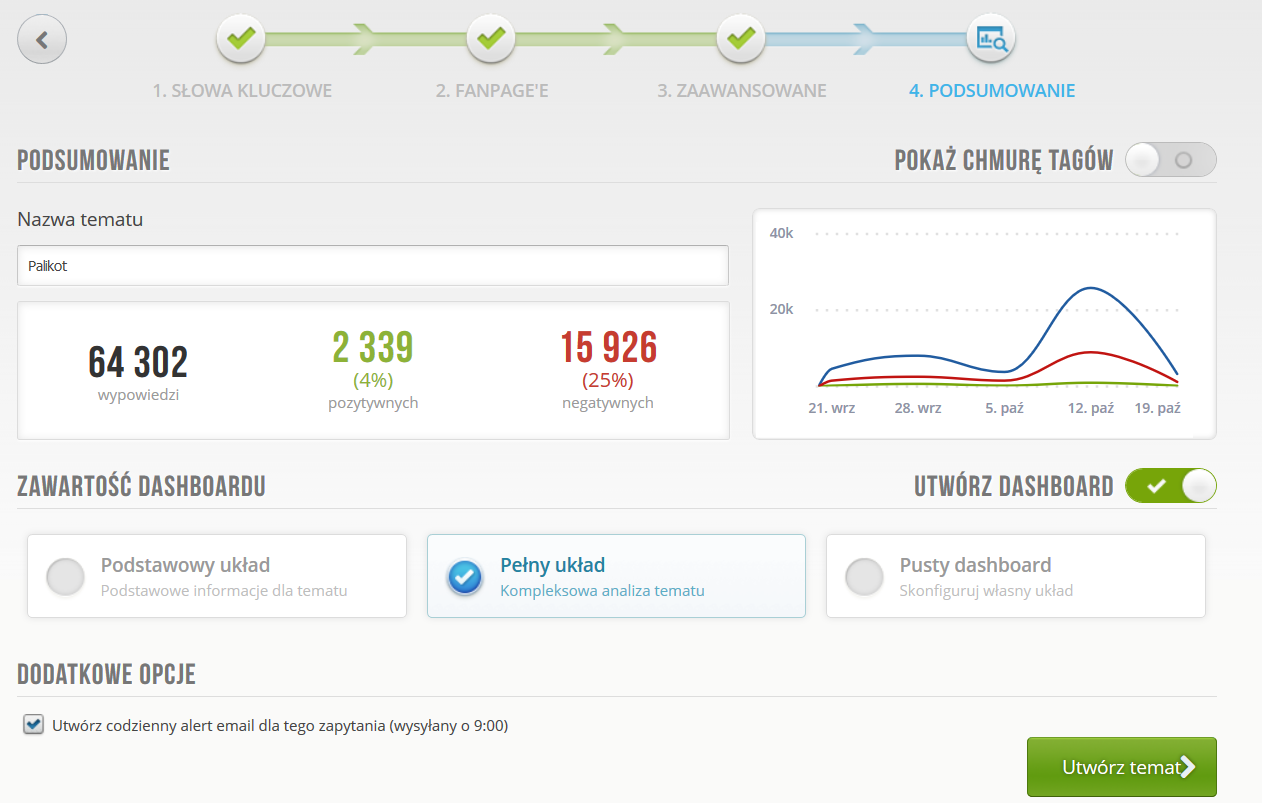Click the Nazwa tematu input field

[x=373, y=266]
